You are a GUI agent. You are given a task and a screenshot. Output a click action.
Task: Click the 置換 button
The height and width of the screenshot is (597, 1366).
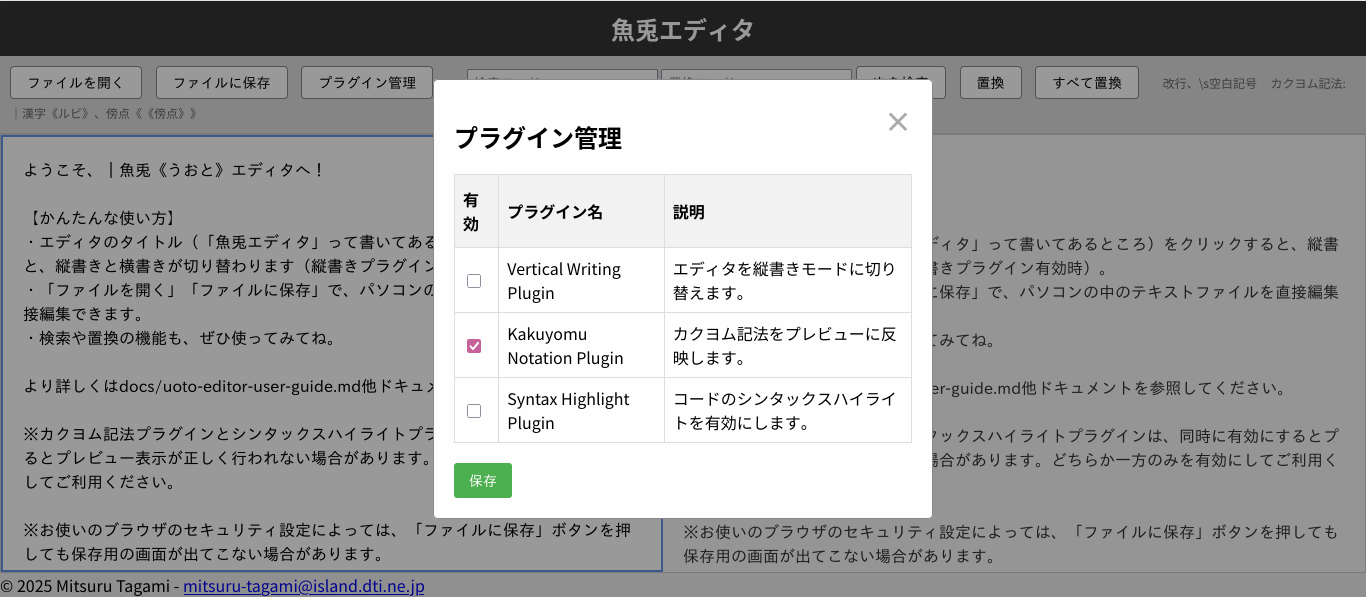(990, 83)
